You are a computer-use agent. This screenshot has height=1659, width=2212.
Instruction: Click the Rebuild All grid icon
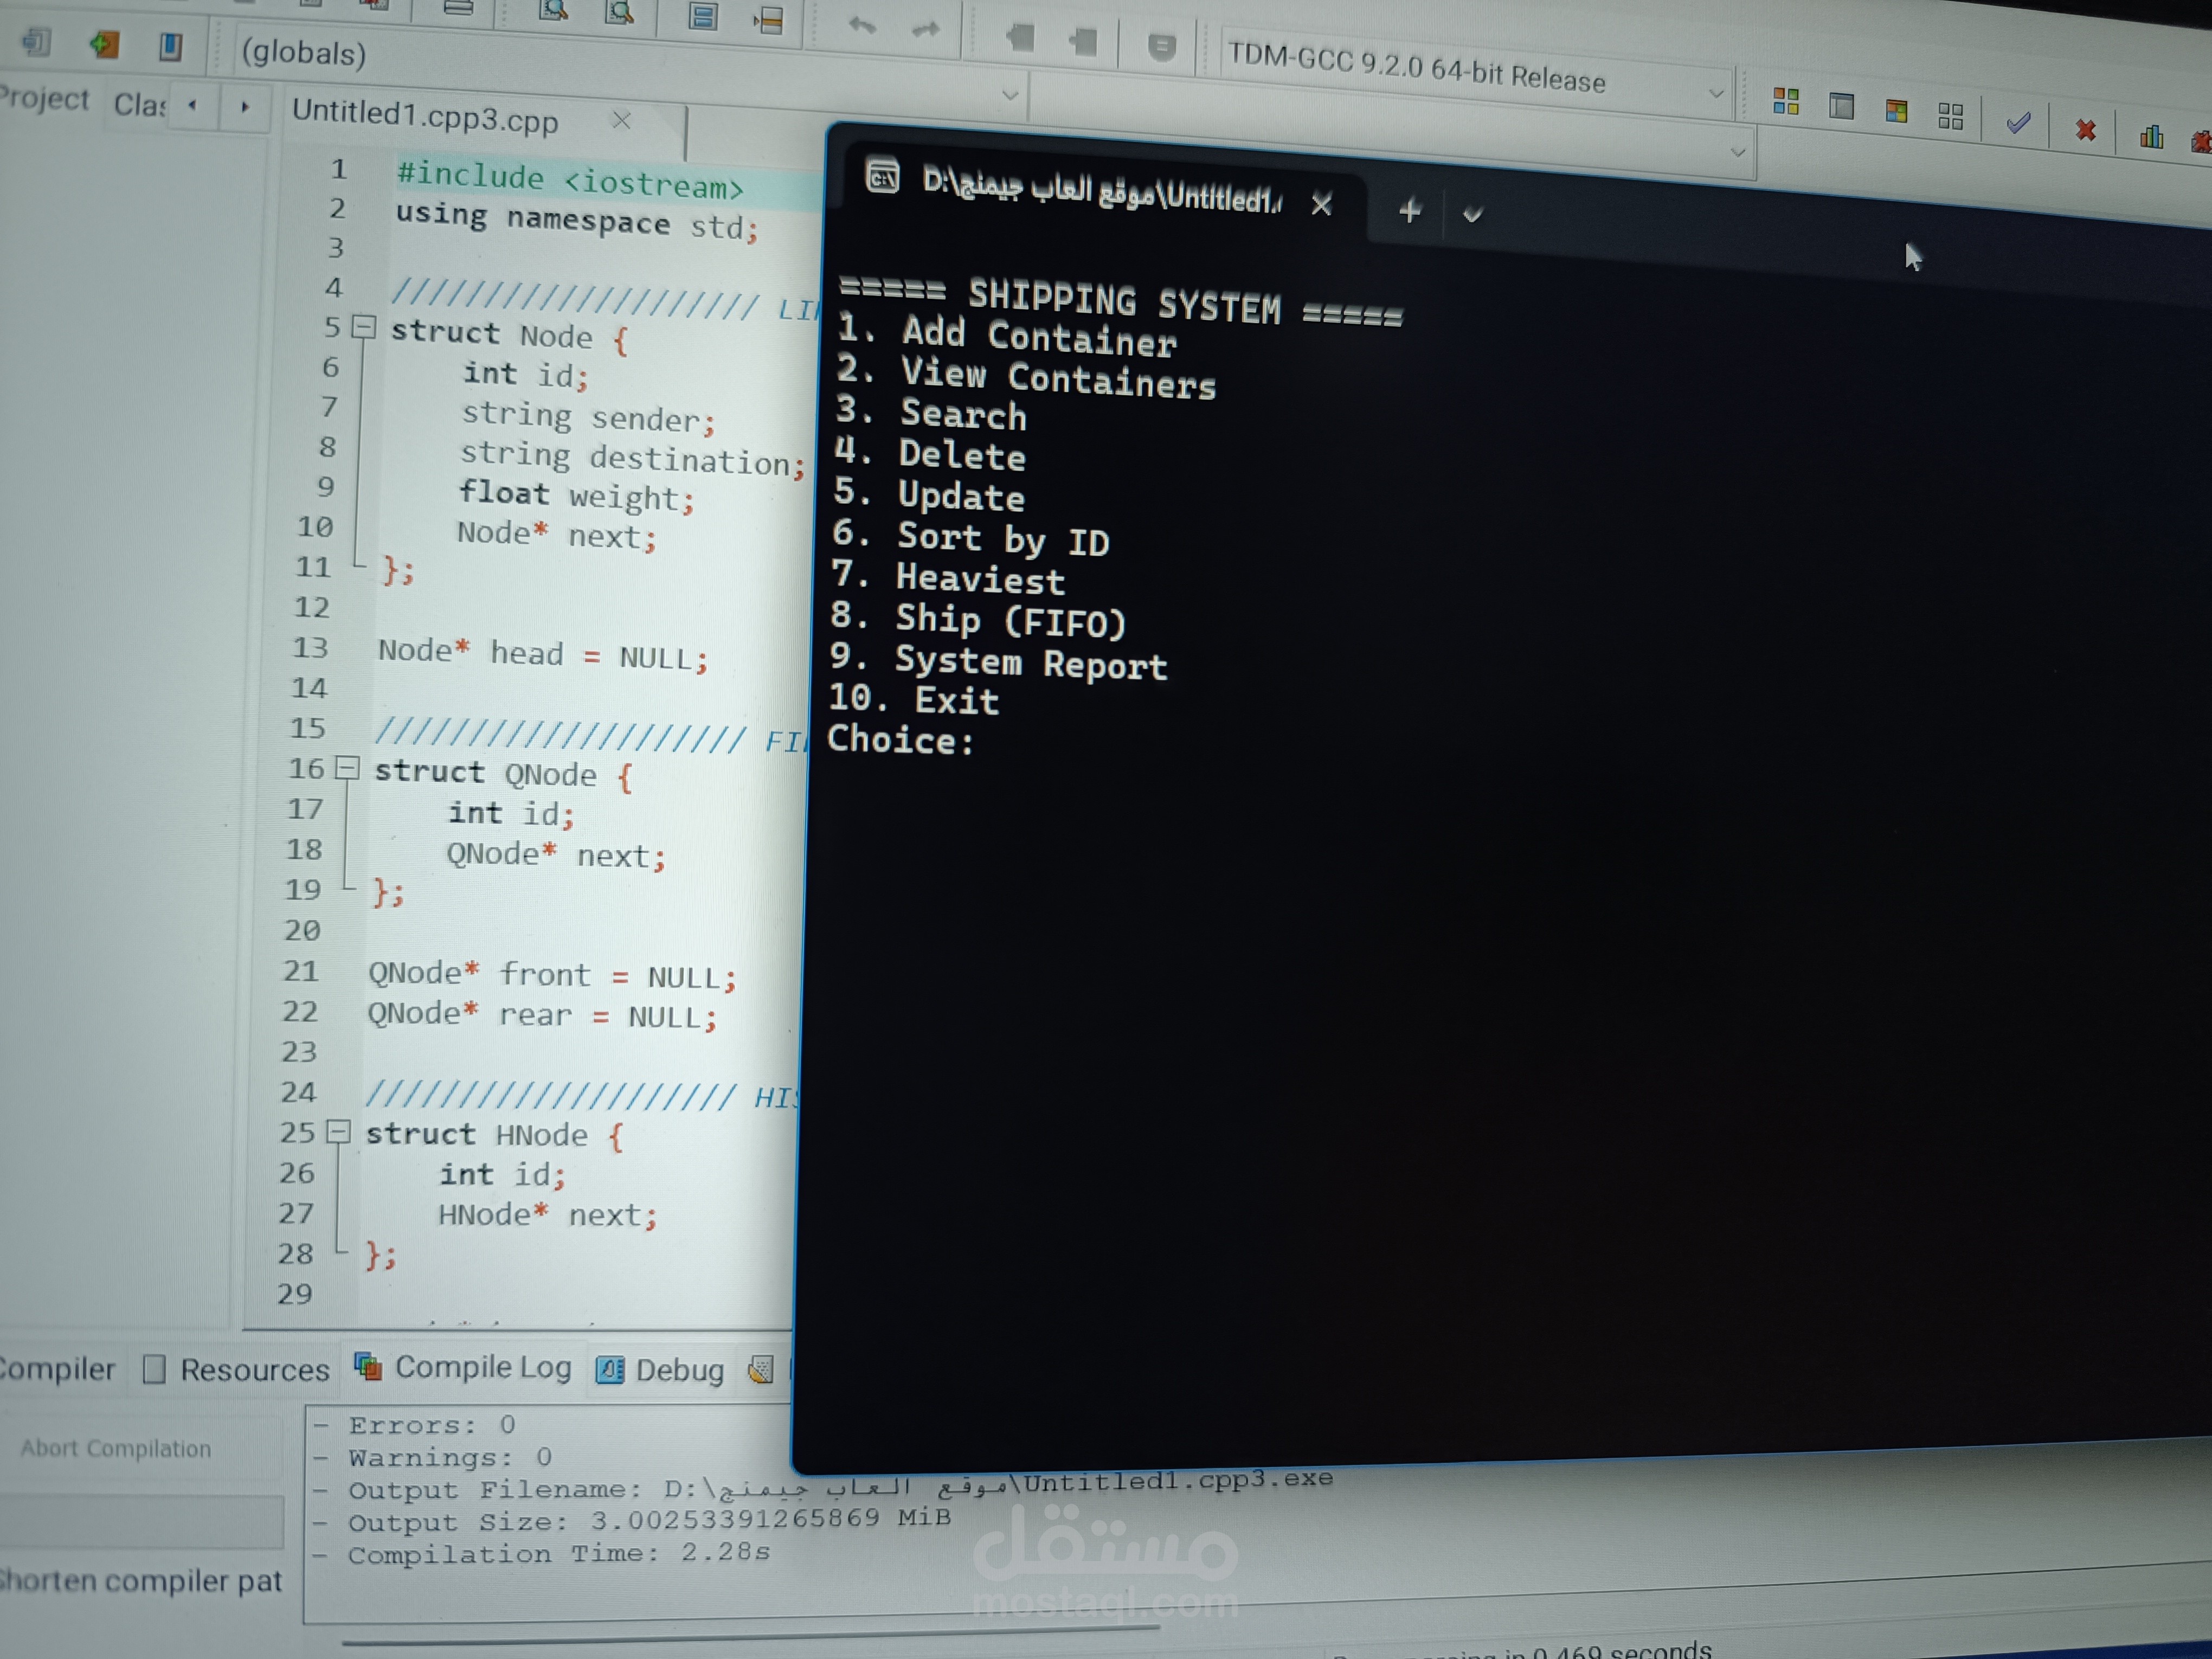pyautogui.click(x=1951, y=116)
